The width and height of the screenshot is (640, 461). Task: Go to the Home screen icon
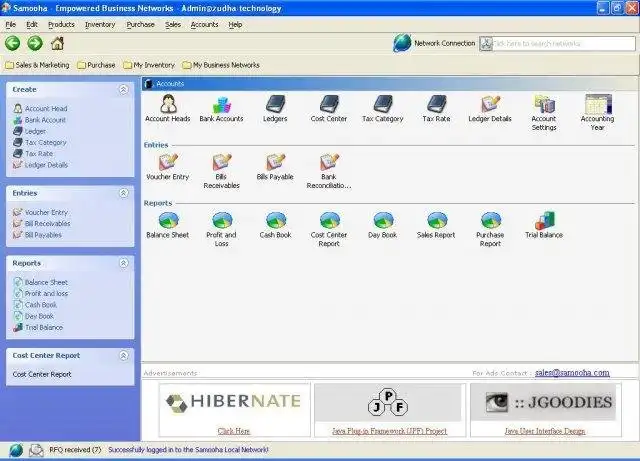57,43
